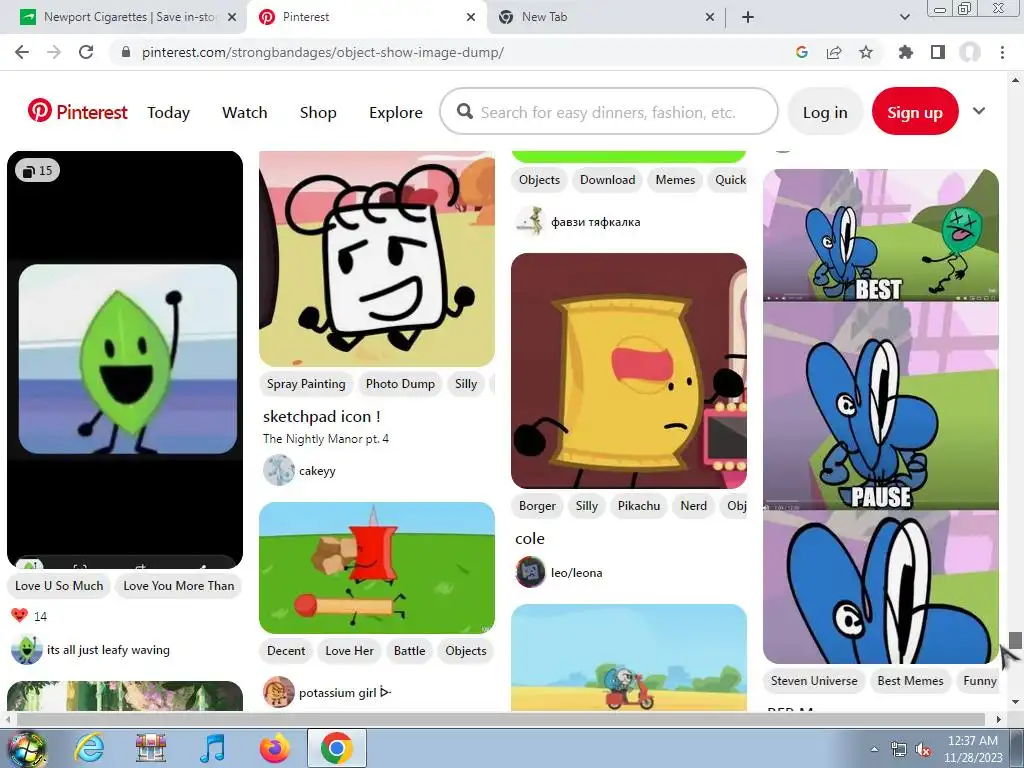Viewport: 1024px width, 768px height.
Task: Click the share page icon
Action: pos(834,52)
